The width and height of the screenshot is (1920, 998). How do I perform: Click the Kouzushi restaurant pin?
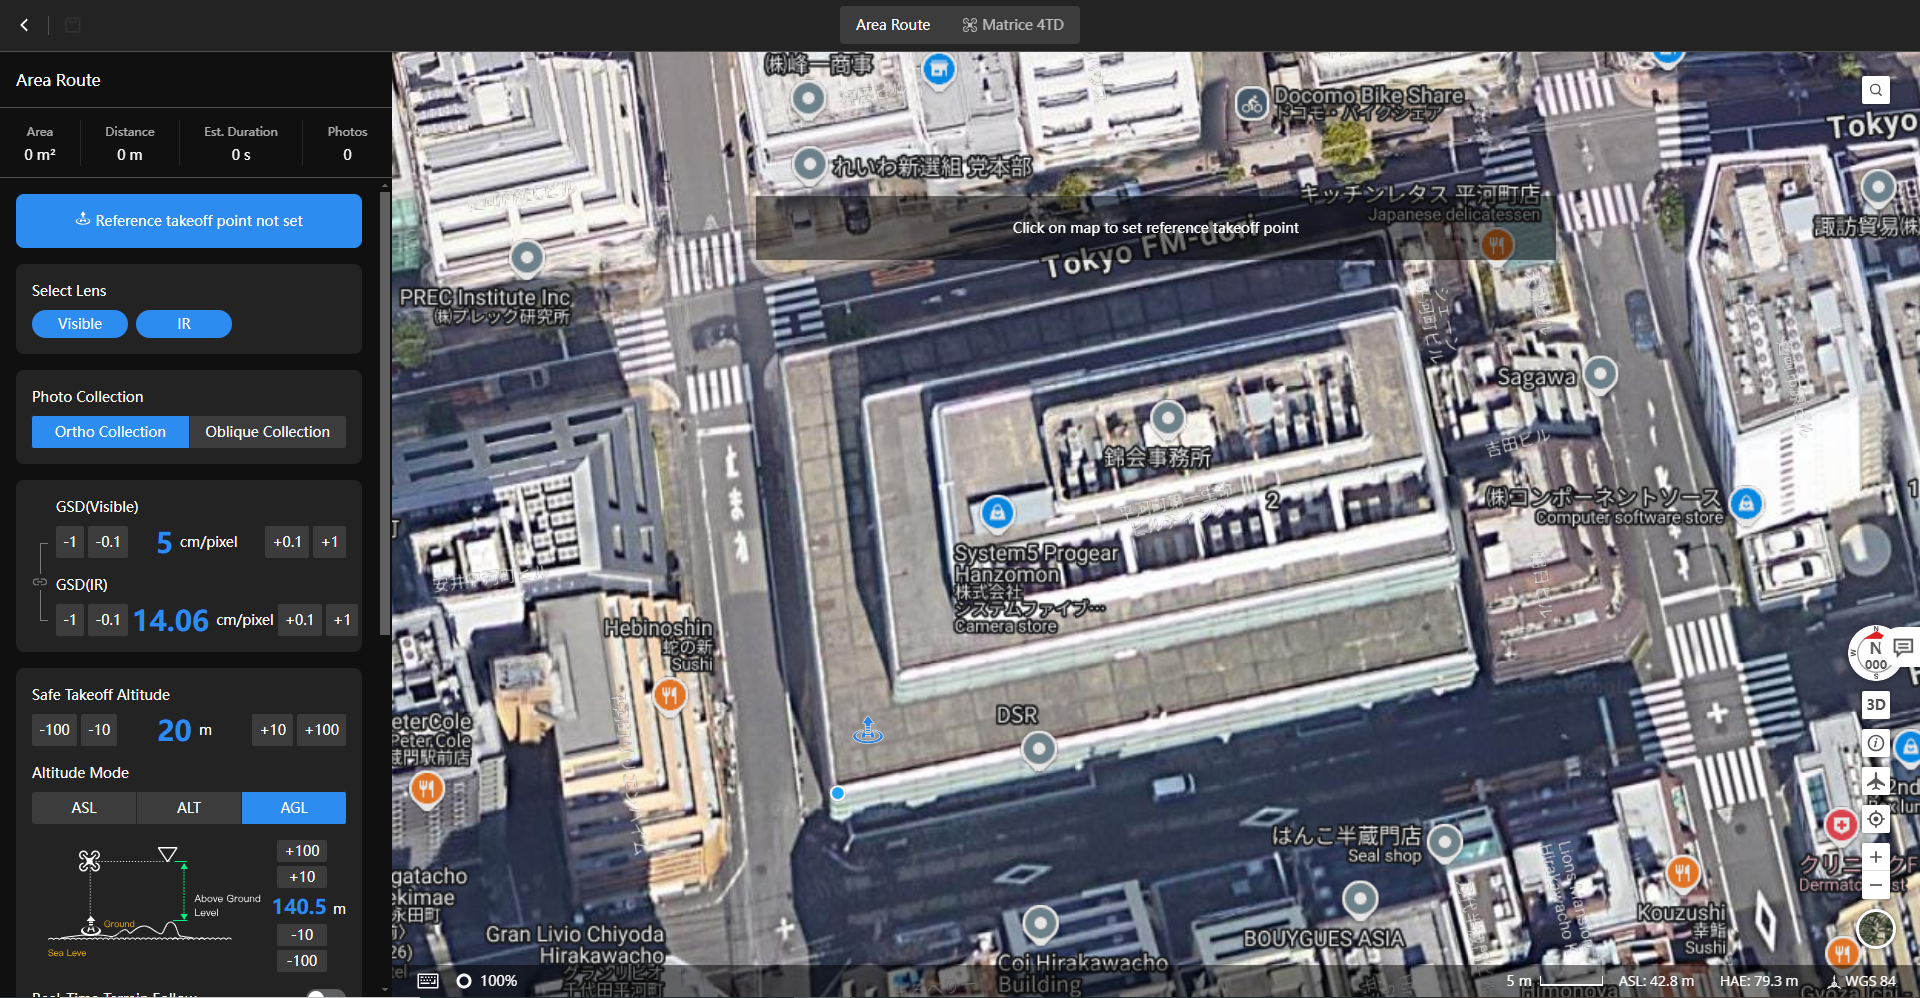[1683, 873]
